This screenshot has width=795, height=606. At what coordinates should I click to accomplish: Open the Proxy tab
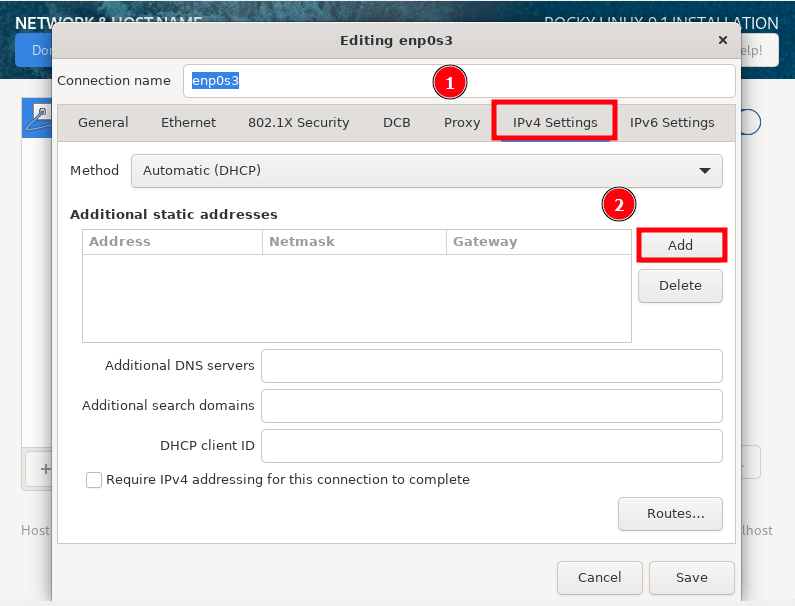(x=462, y=123)
